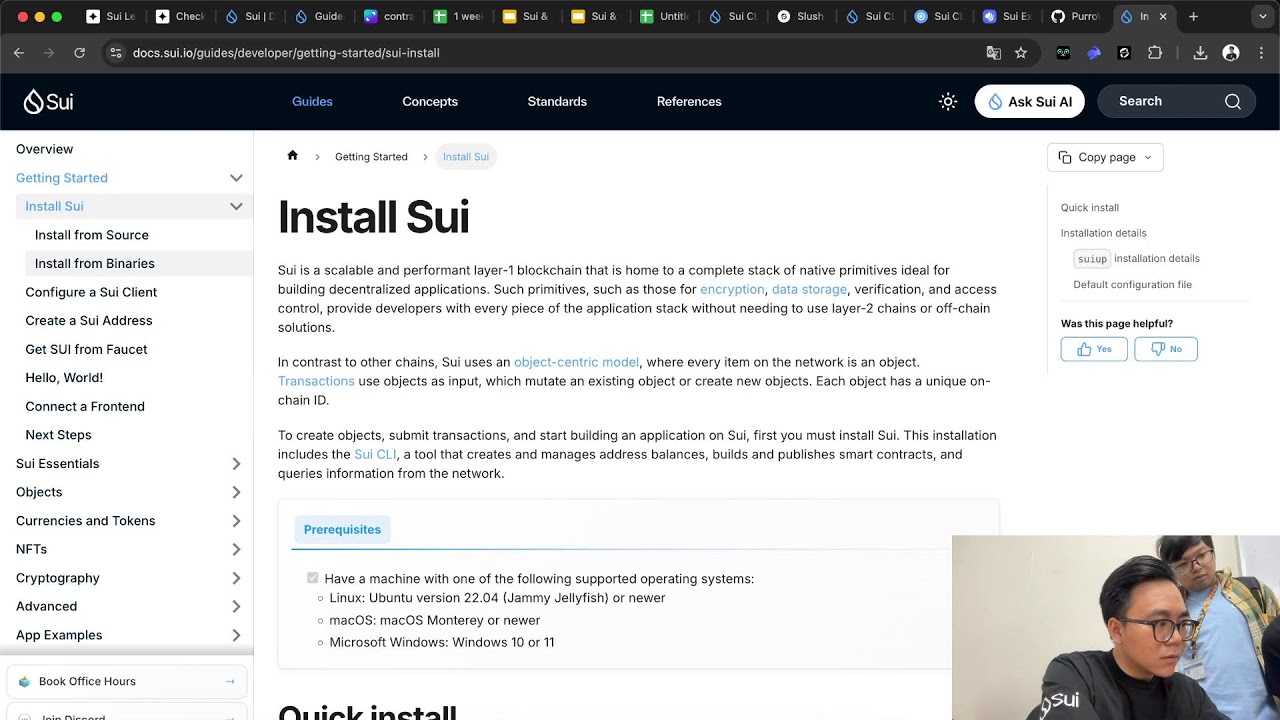Select the Prerequisites tab
Image resolution: width=1280 pixels, height=720 pixels.
[342, 529]
